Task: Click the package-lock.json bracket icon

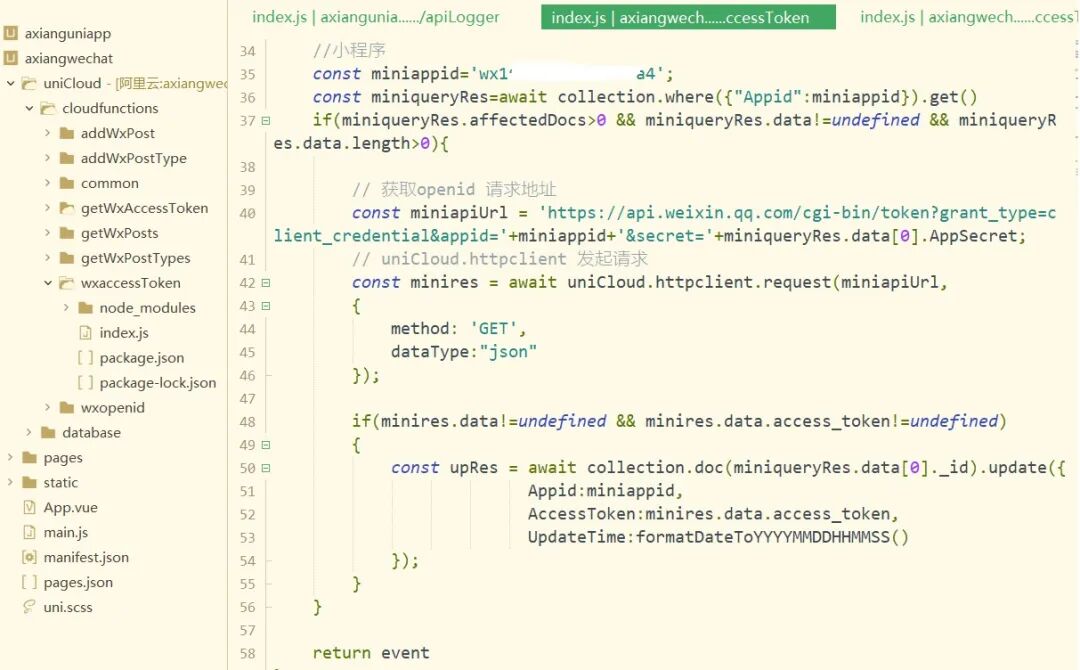Action: pyautogui.click(x=85, y=382)
